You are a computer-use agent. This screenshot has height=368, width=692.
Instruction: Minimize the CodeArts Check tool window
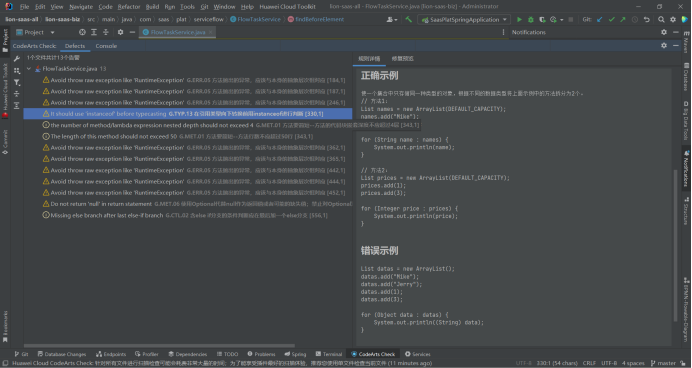point(676,45)
